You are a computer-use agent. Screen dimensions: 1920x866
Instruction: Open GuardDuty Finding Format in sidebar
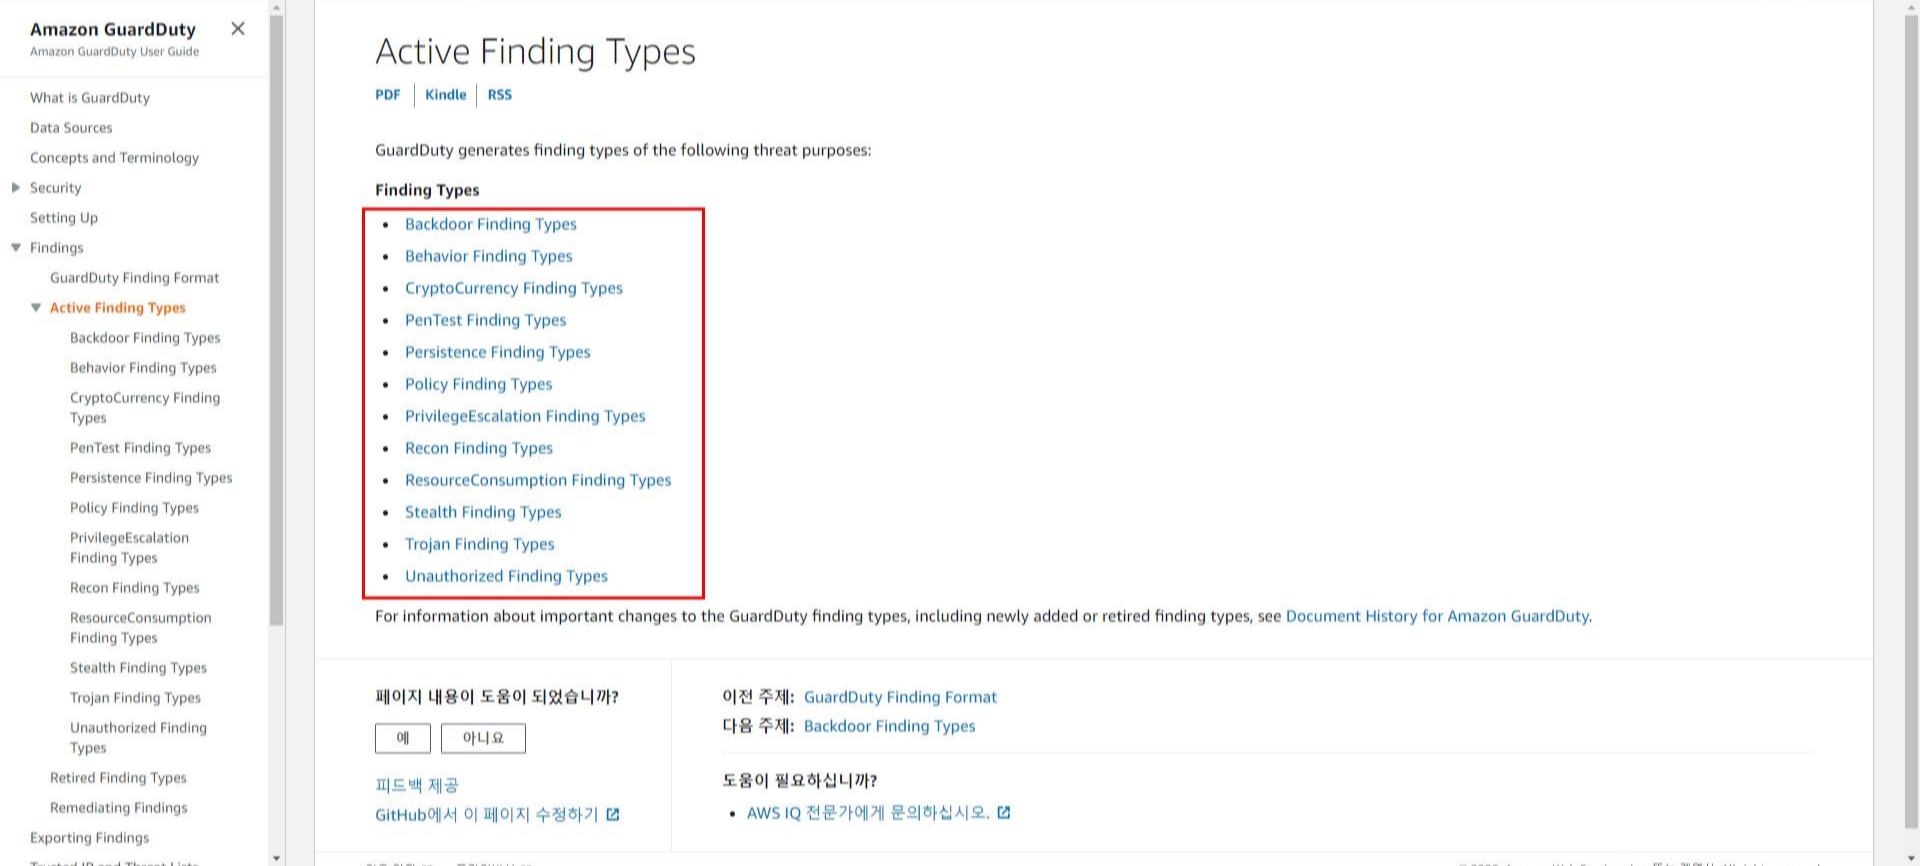(134, 277)
